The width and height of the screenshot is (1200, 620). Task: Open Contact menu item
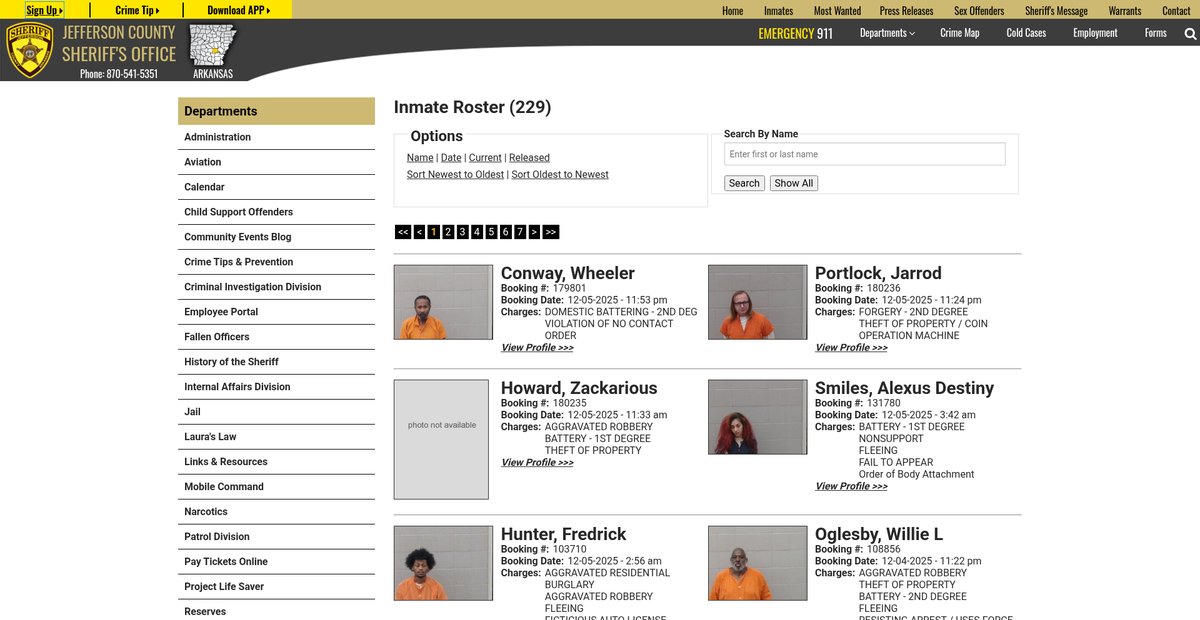1176,11
